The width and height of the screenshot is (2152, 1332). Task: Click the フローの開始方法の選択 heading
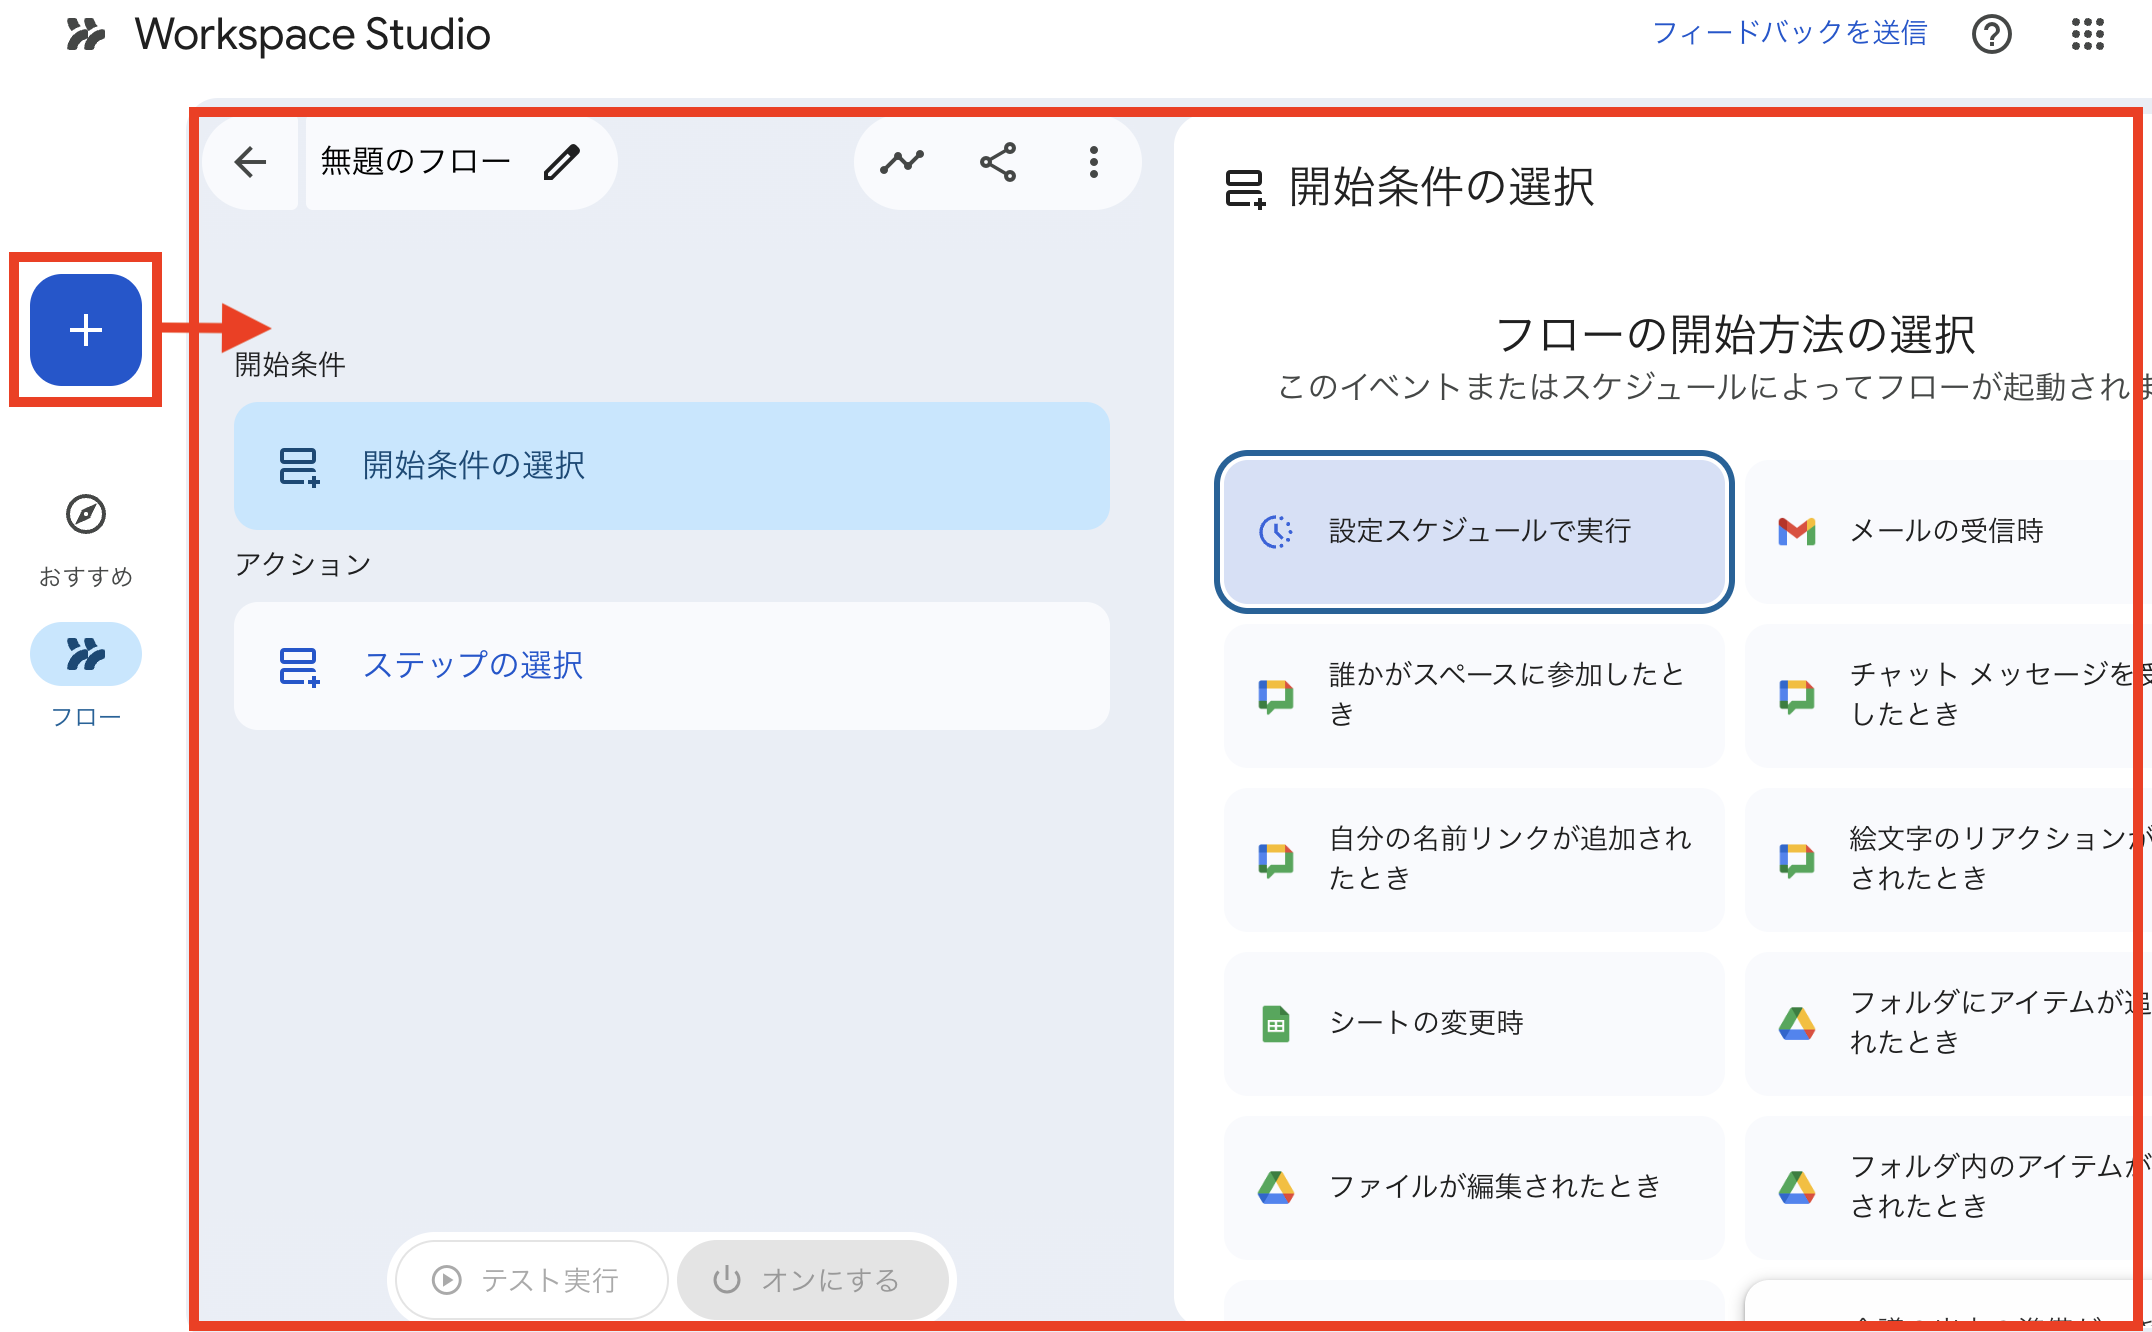click(x=1734, y=334)
